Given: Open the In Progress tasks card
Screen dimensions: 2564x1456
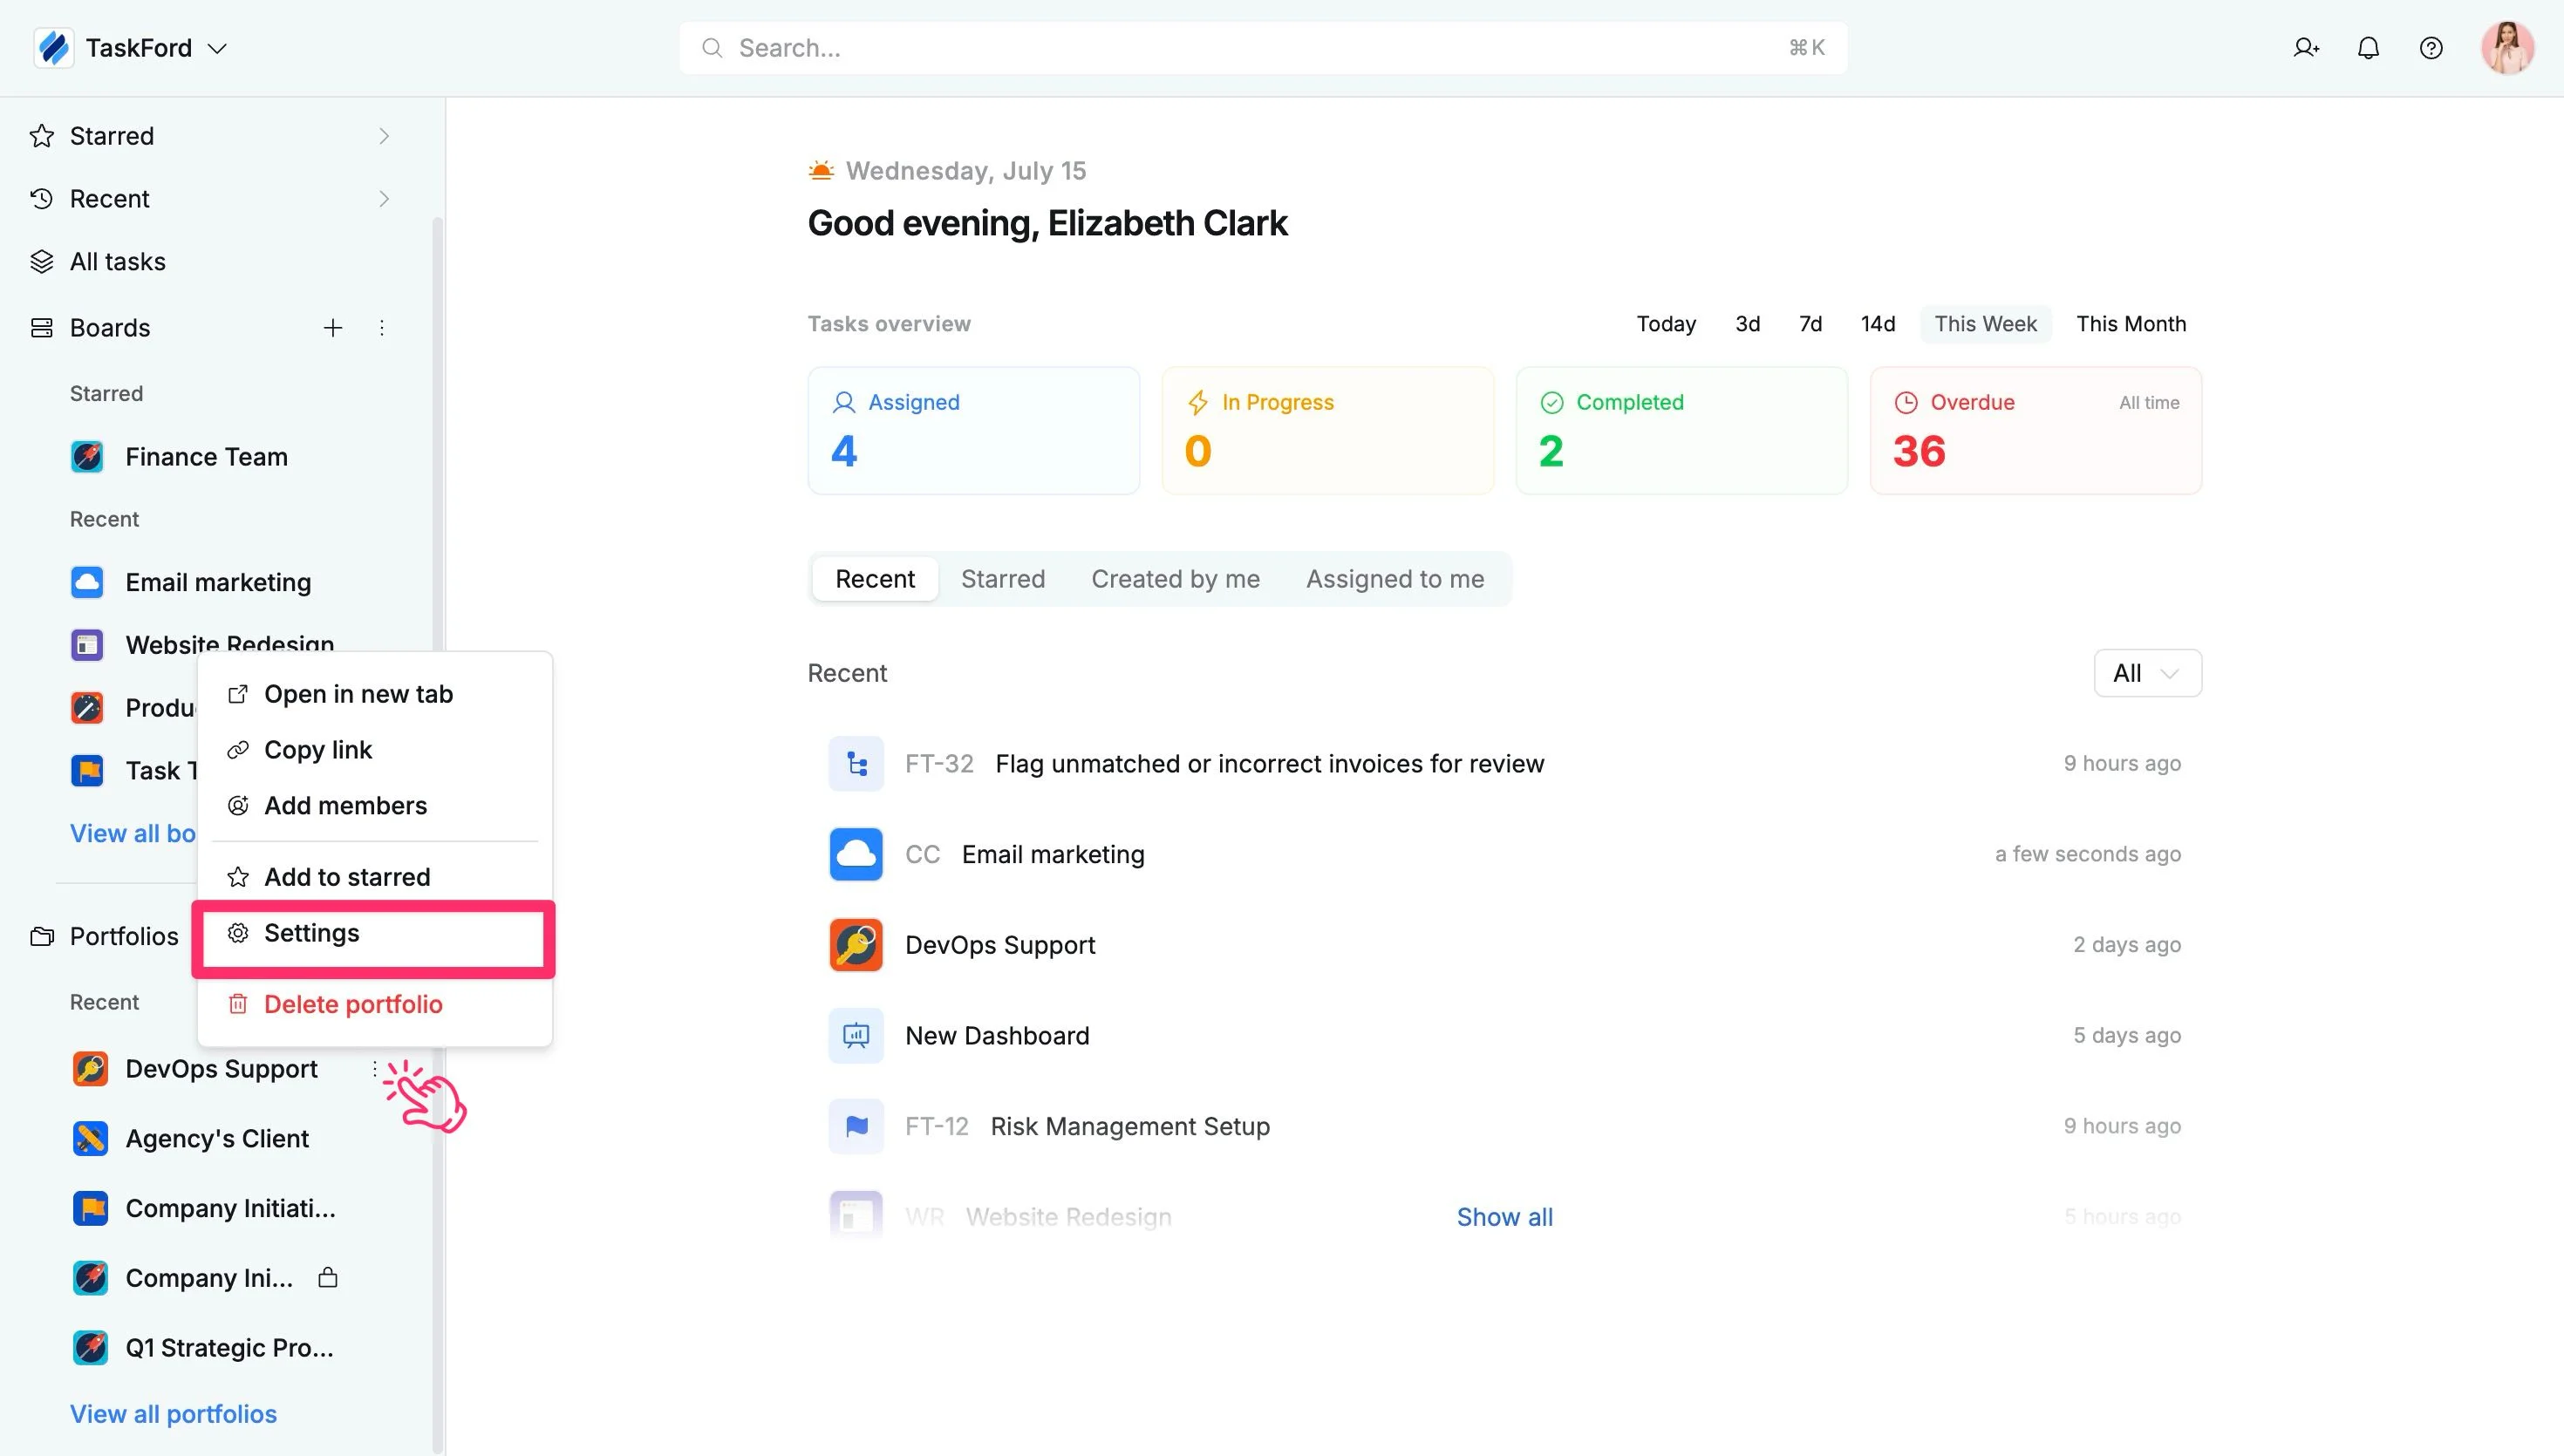Looking at the screenshot, I should click(x=1327, y=431).
